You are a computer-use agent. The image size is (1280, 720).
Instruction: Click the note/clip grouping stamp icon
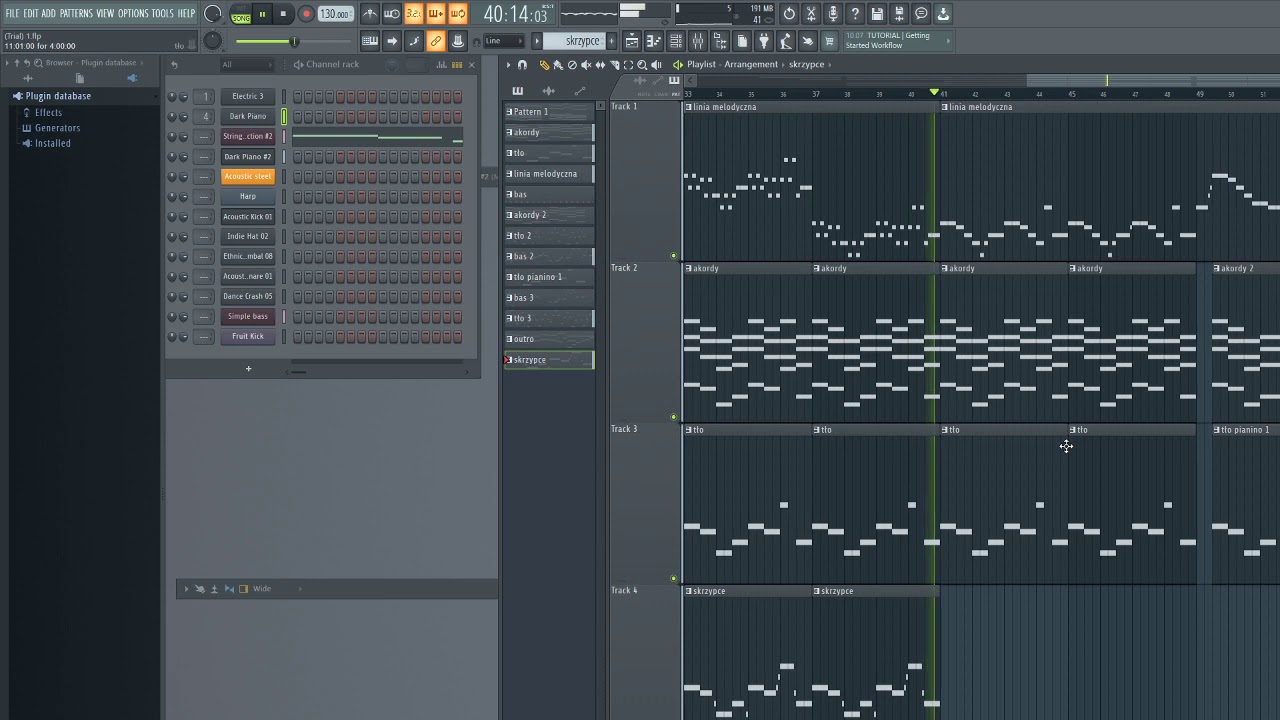(x=458, y=41)
